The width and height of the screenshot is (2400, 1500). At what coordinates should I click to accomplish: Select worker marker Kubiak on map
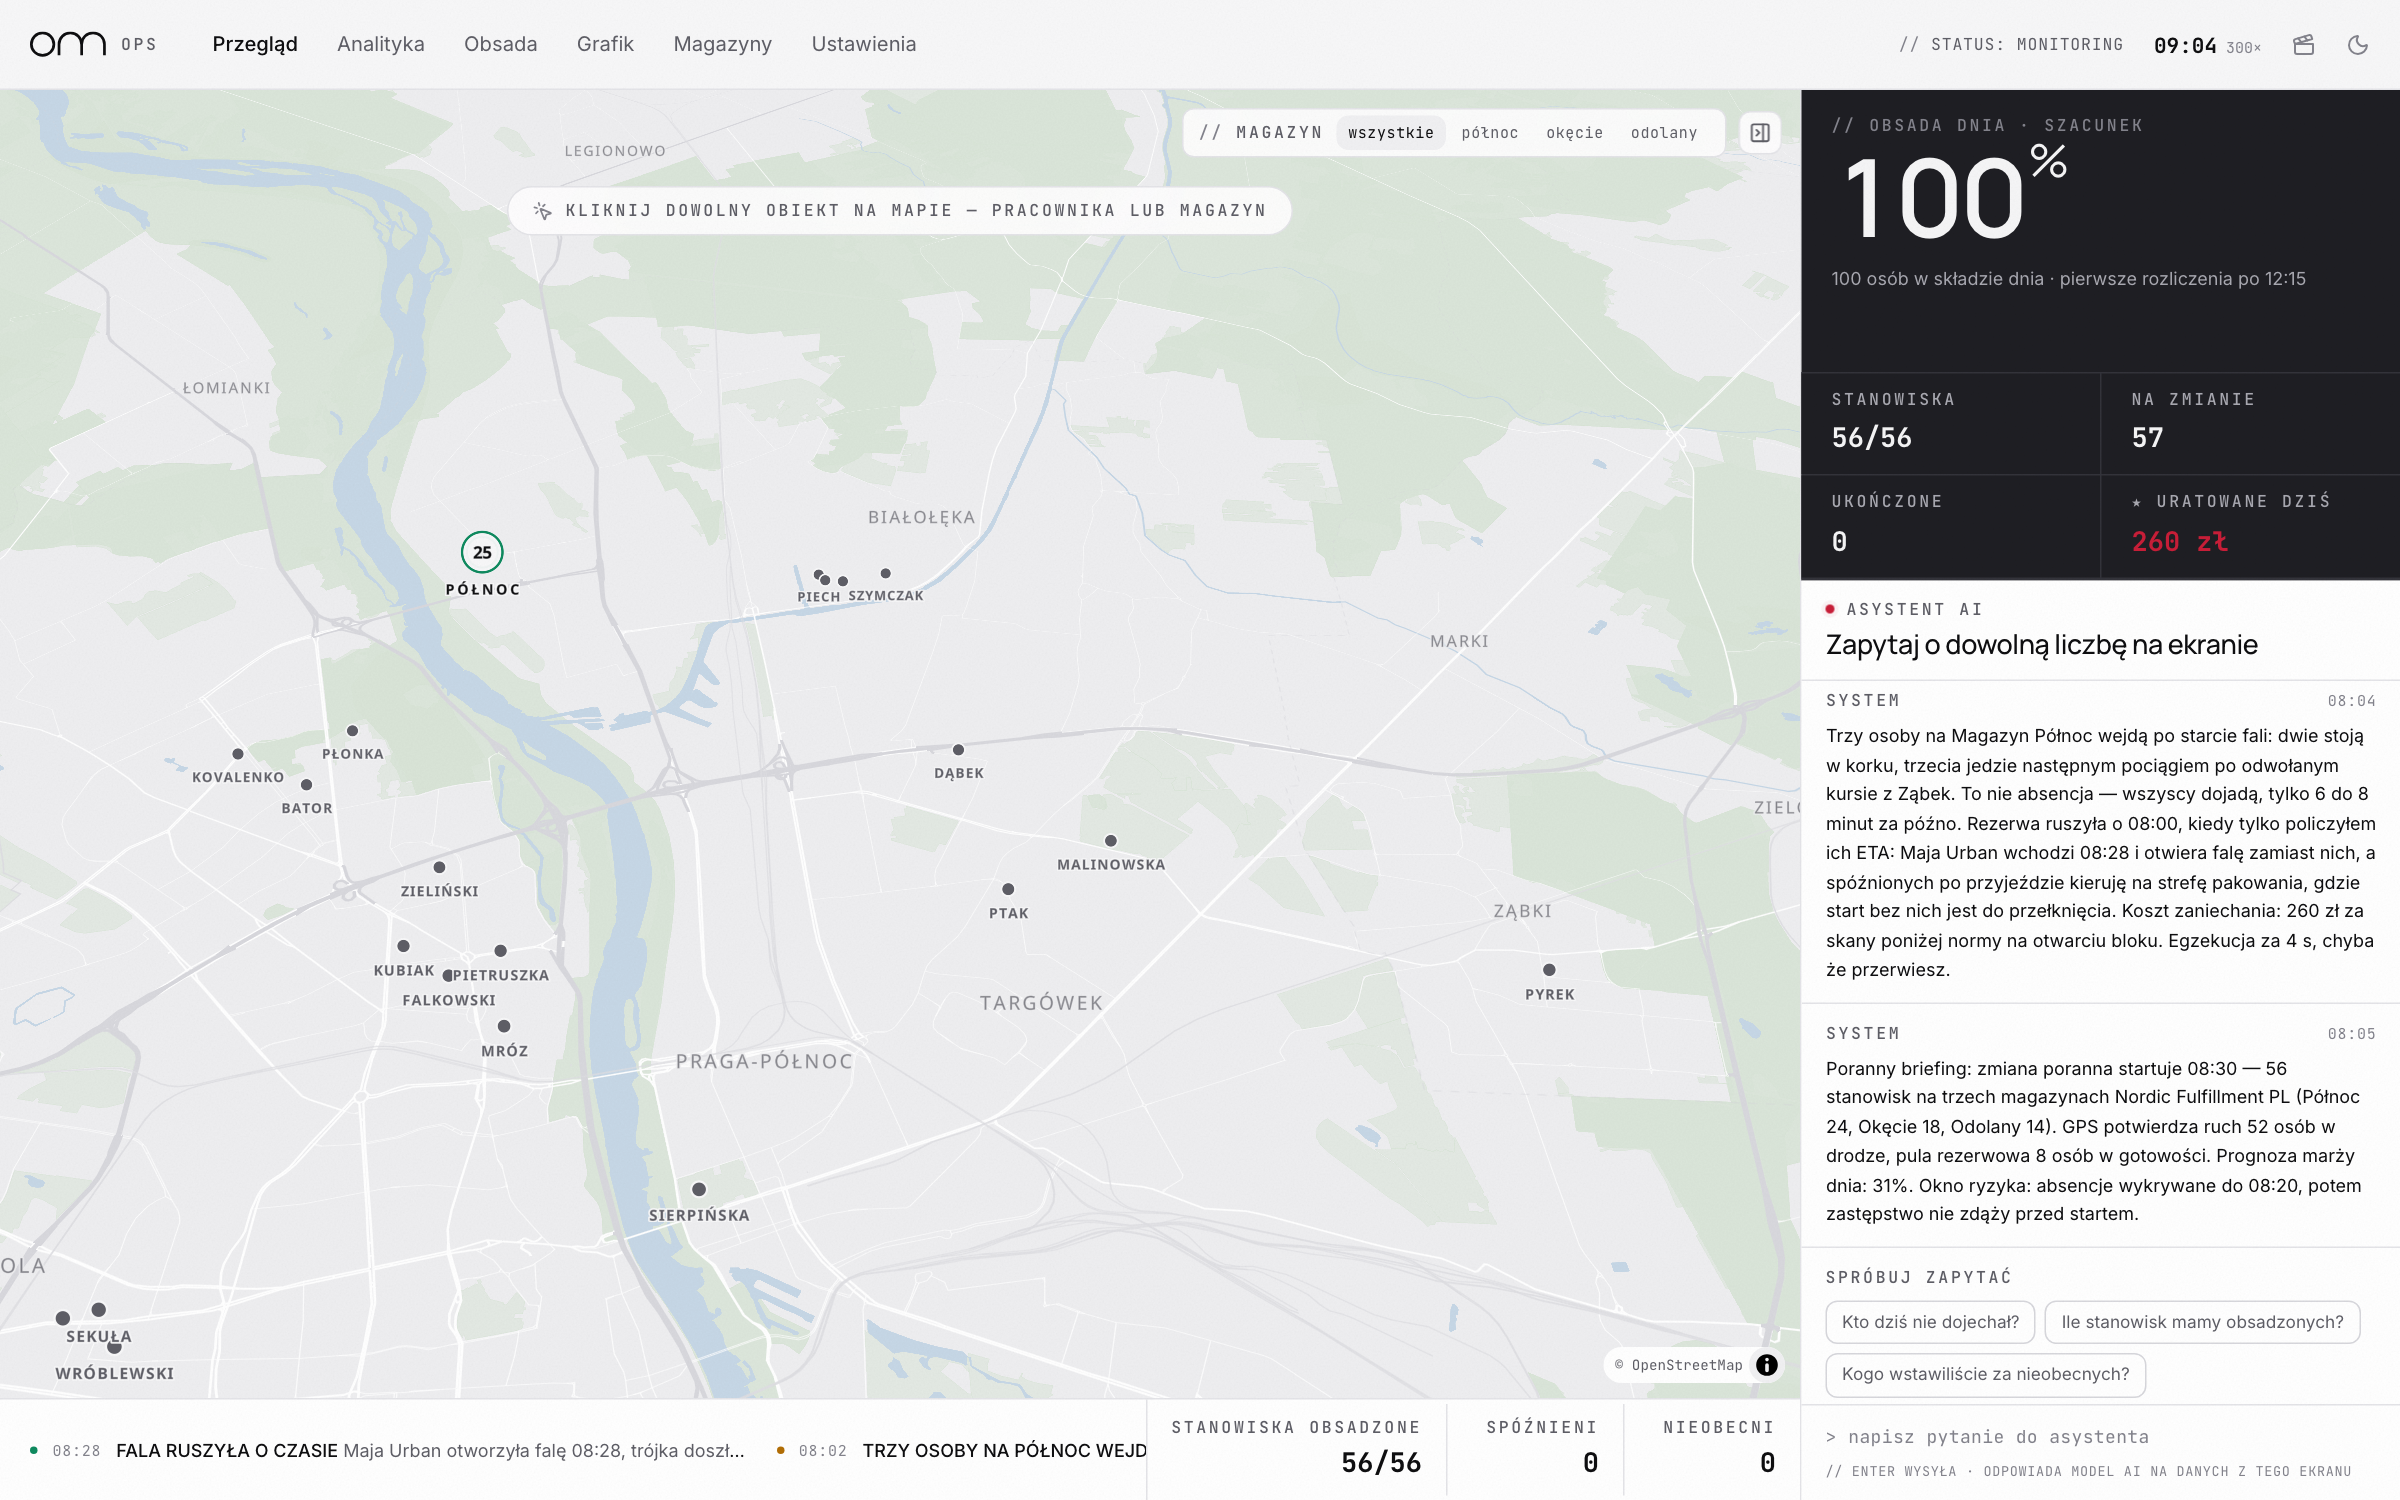tap(403, 946)
